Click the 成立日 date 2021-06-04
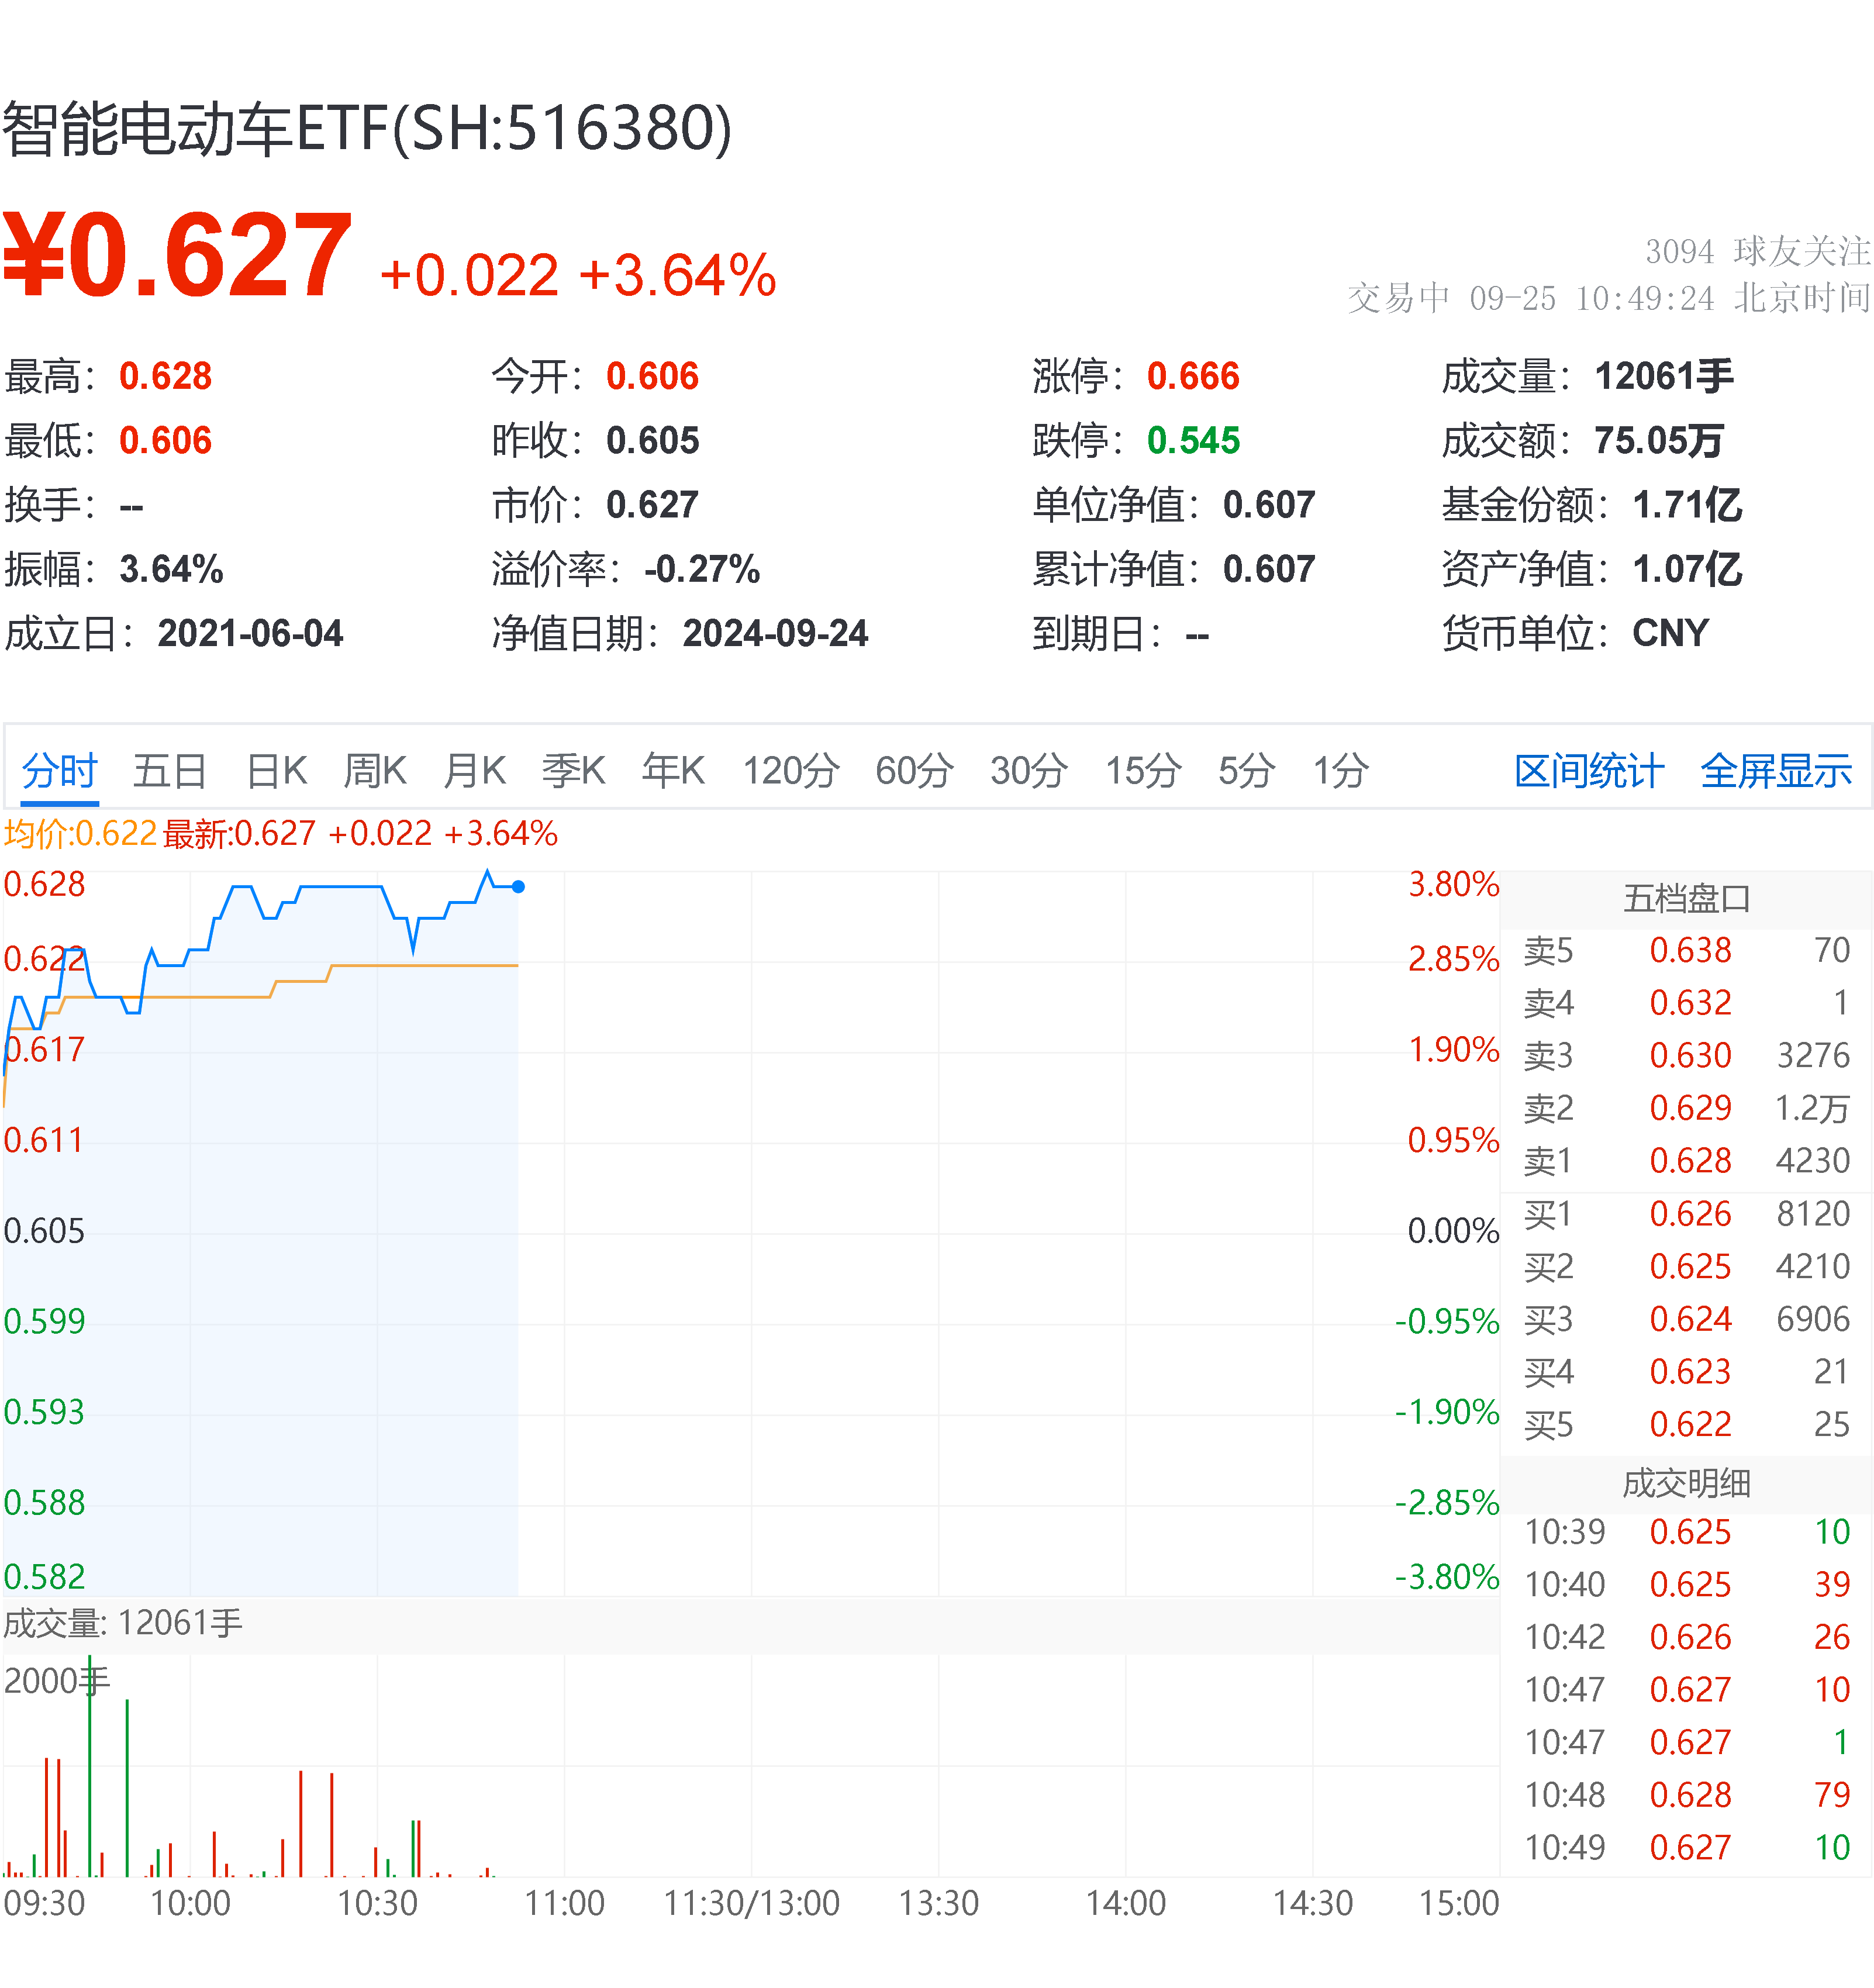 pyautogui.click(x=250, y=633)
